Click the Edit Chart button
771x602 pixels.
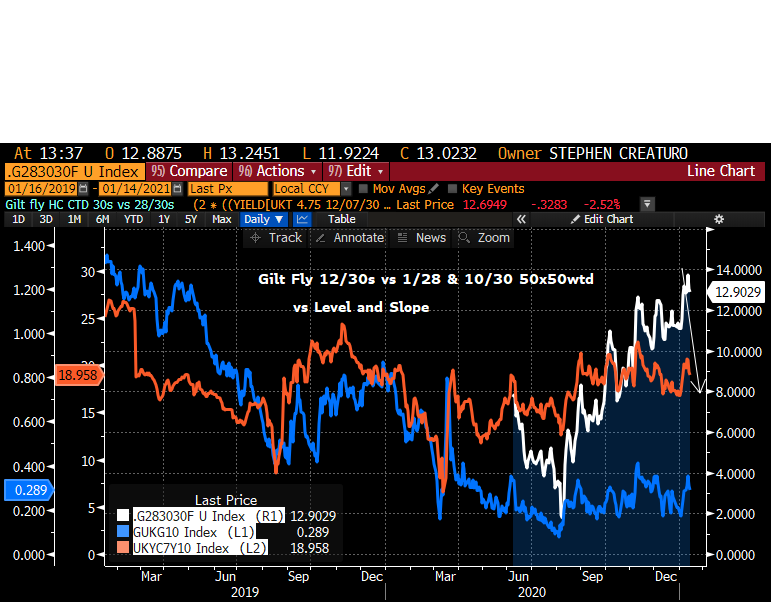coord(602,219)
